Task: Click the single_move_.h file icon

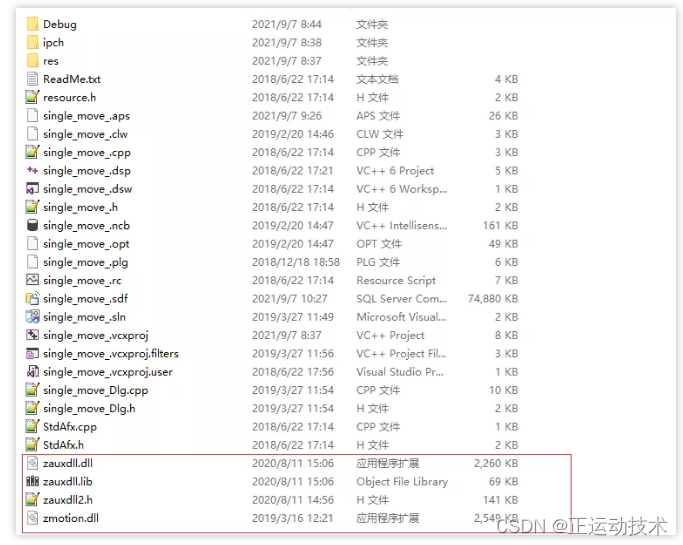Action: coord(33,207)
